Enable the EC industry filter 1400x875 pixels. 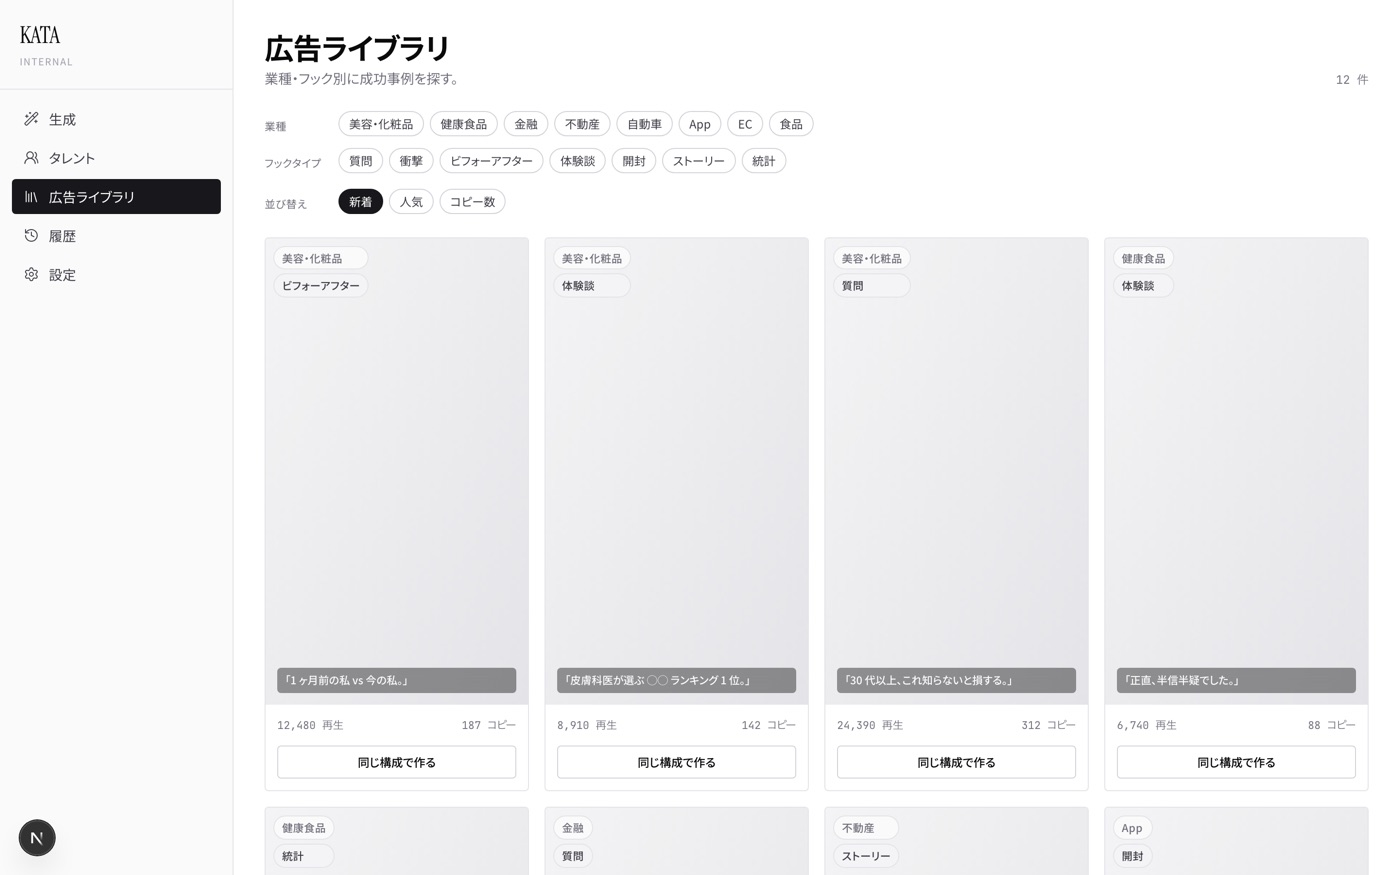[x=745, y=124]
